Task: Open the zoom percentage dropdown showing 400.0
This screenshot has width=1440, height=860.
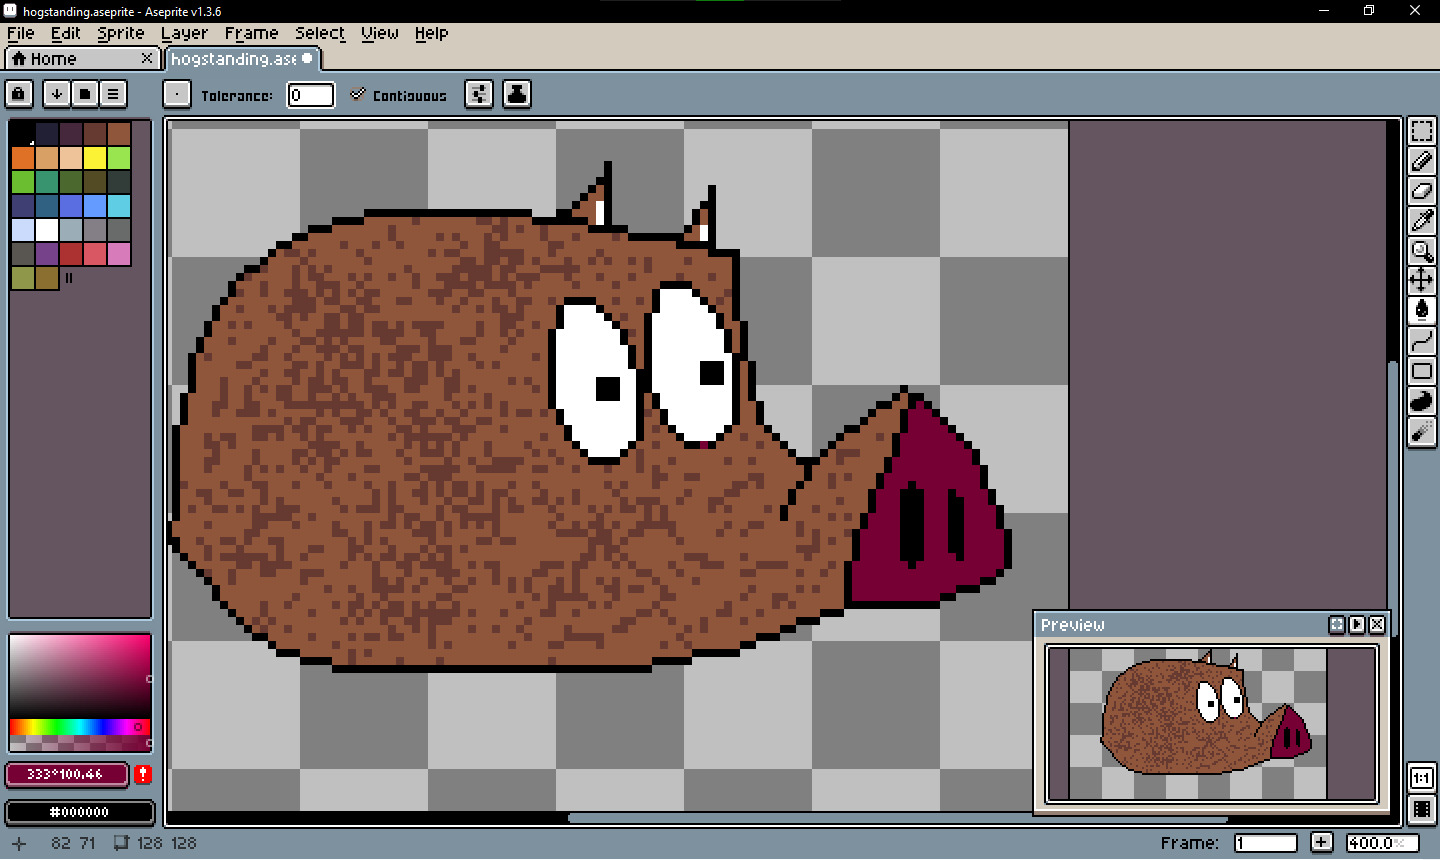Action: click(1381, 843)
